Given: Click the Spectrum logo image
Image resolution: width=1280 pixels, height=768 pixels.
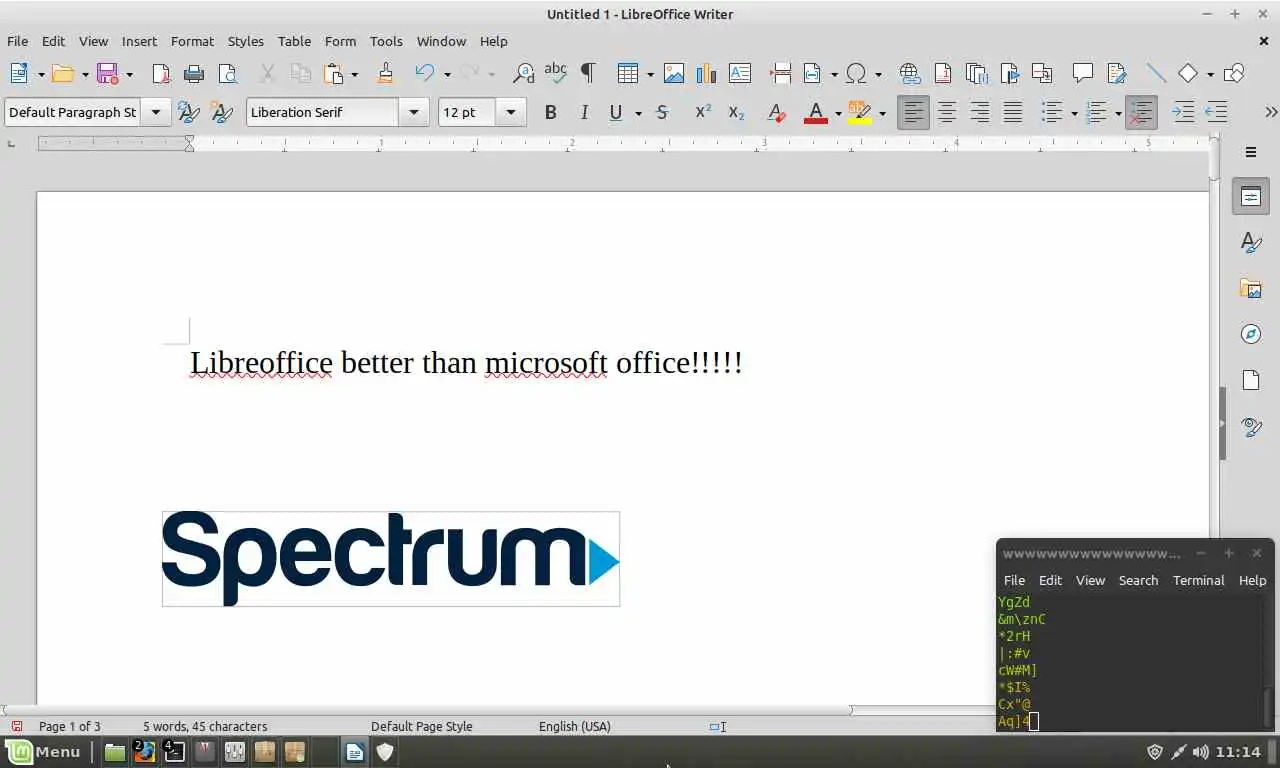Looking at the screenshot, I should [391, 558].
